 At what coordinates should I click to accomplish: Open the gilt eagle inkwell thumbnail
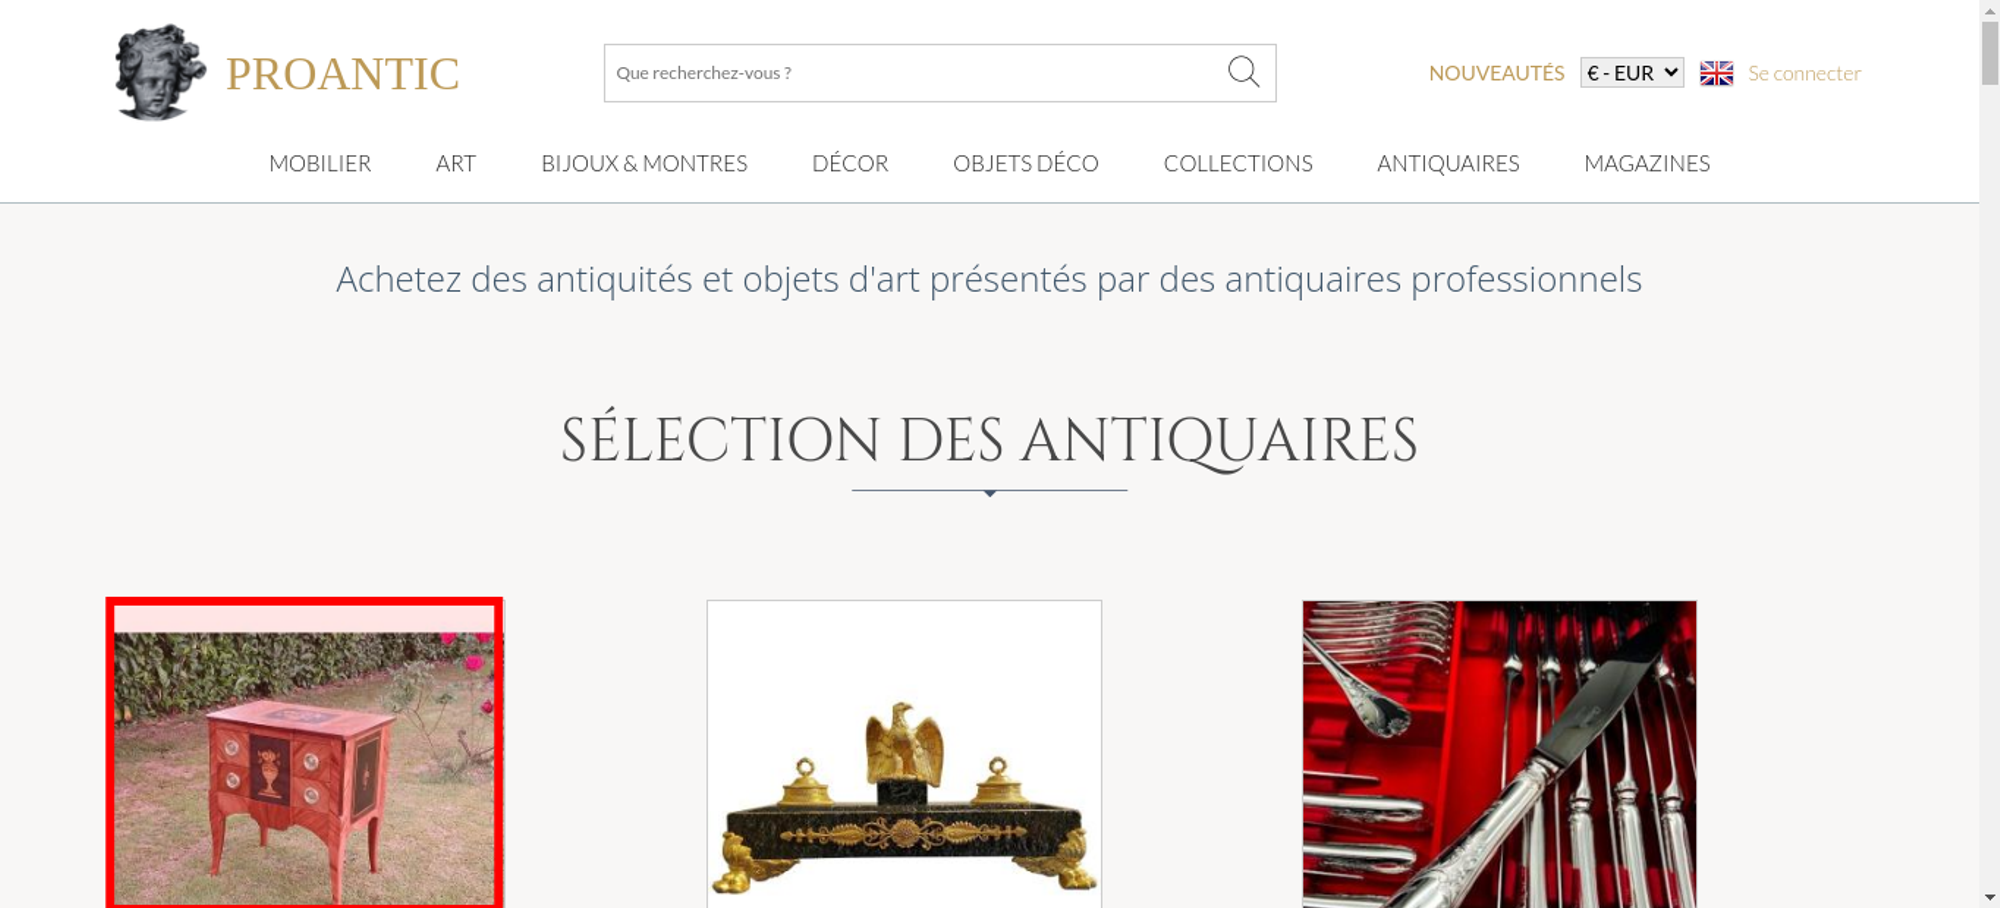904,754
